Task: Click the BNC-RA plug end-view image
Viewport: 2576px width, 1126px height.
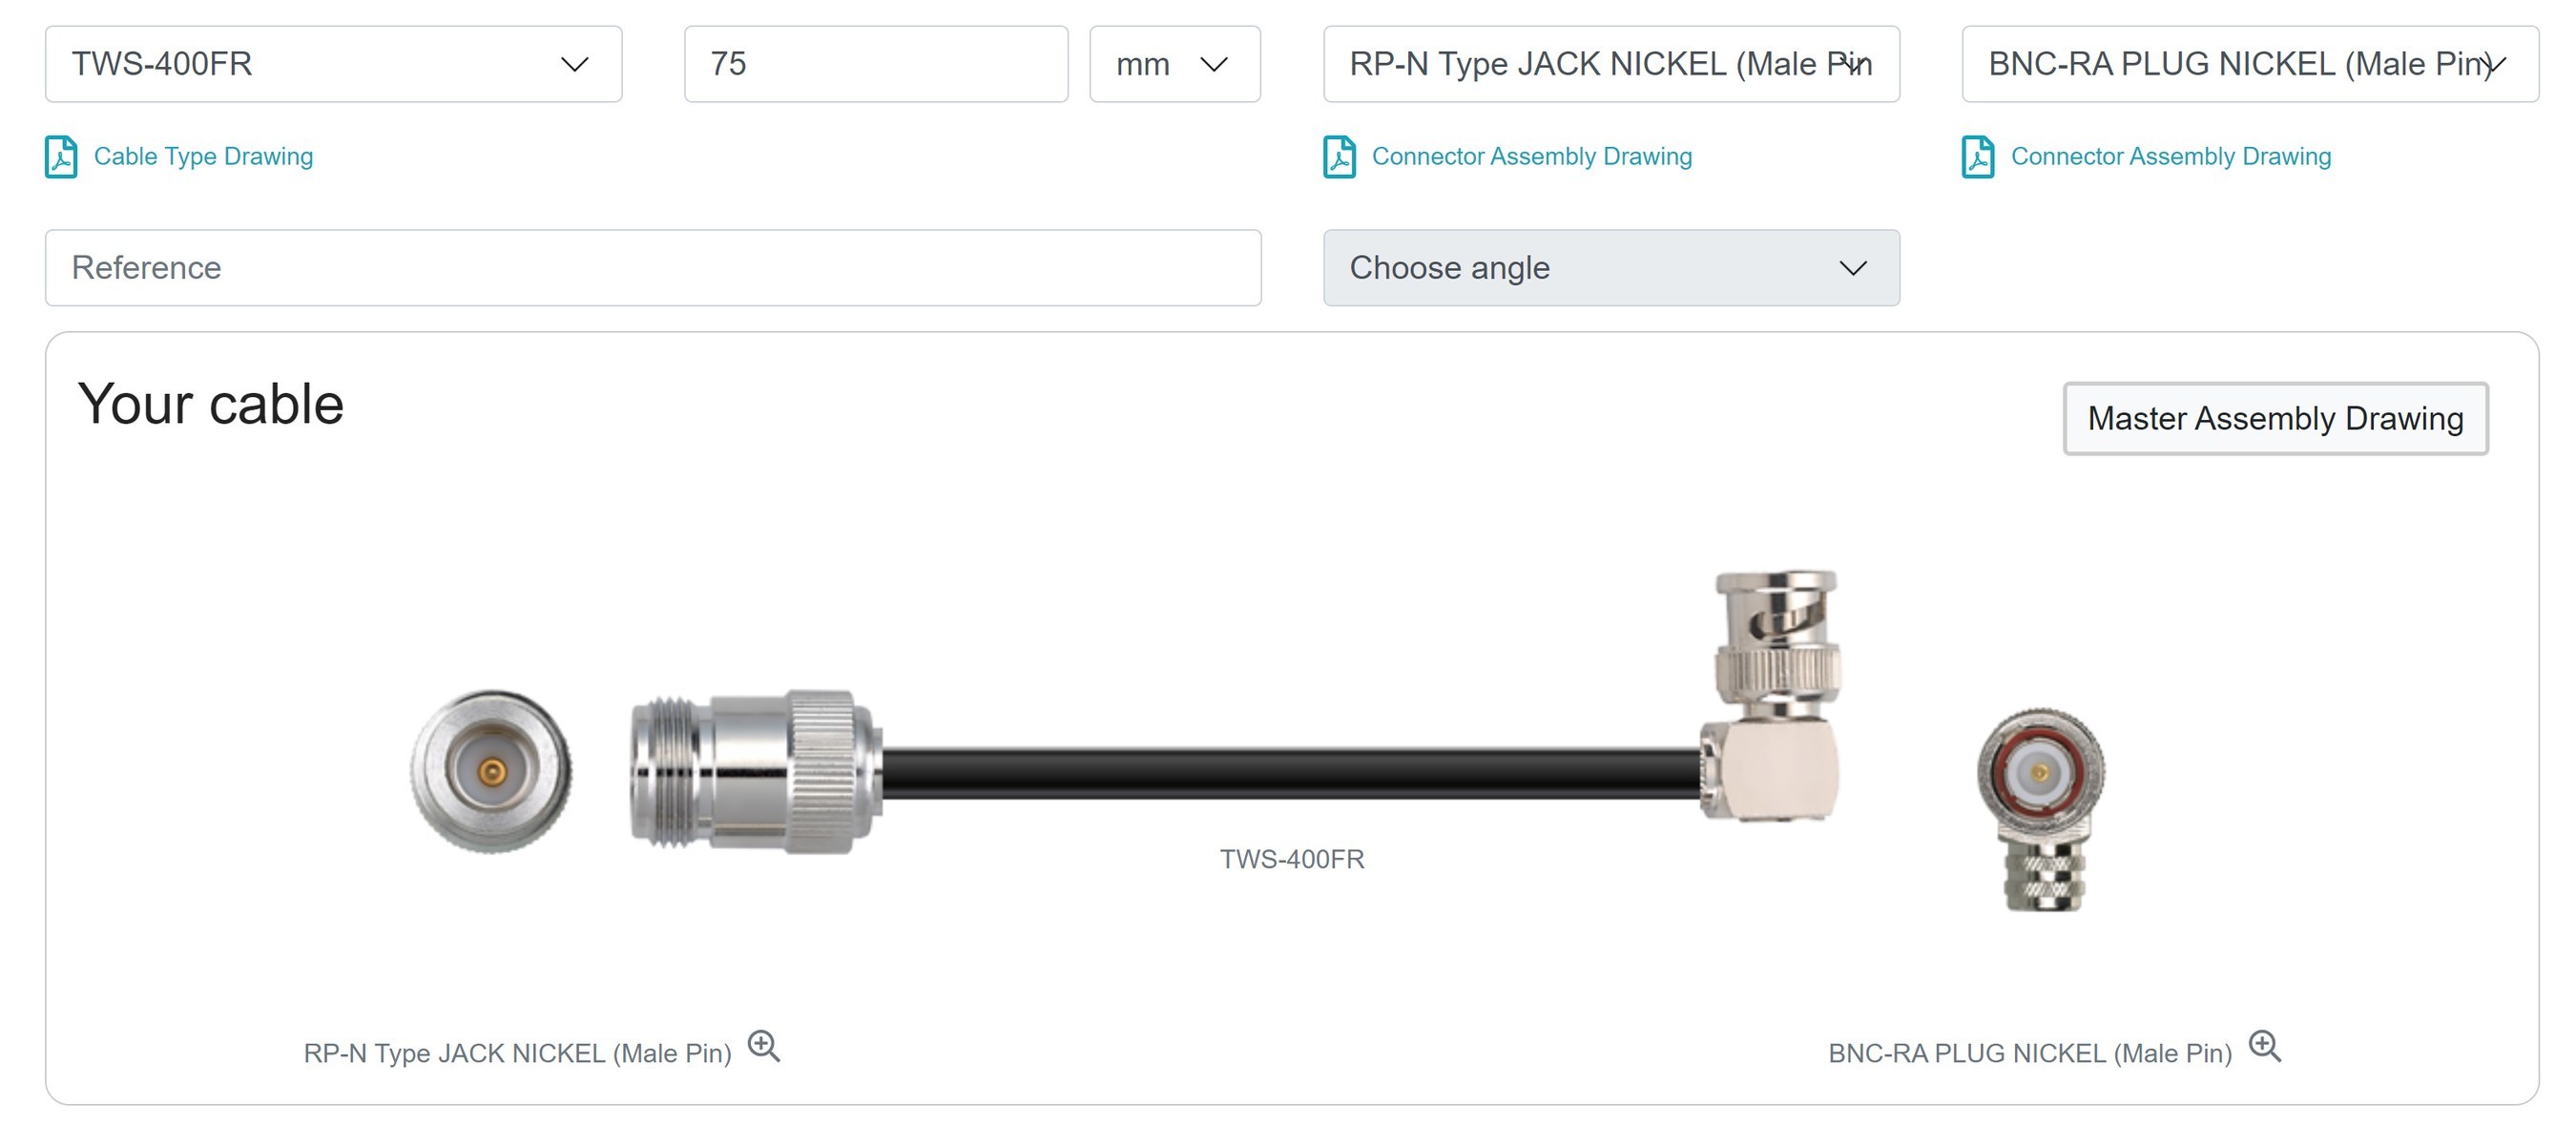Action: 2041,810
